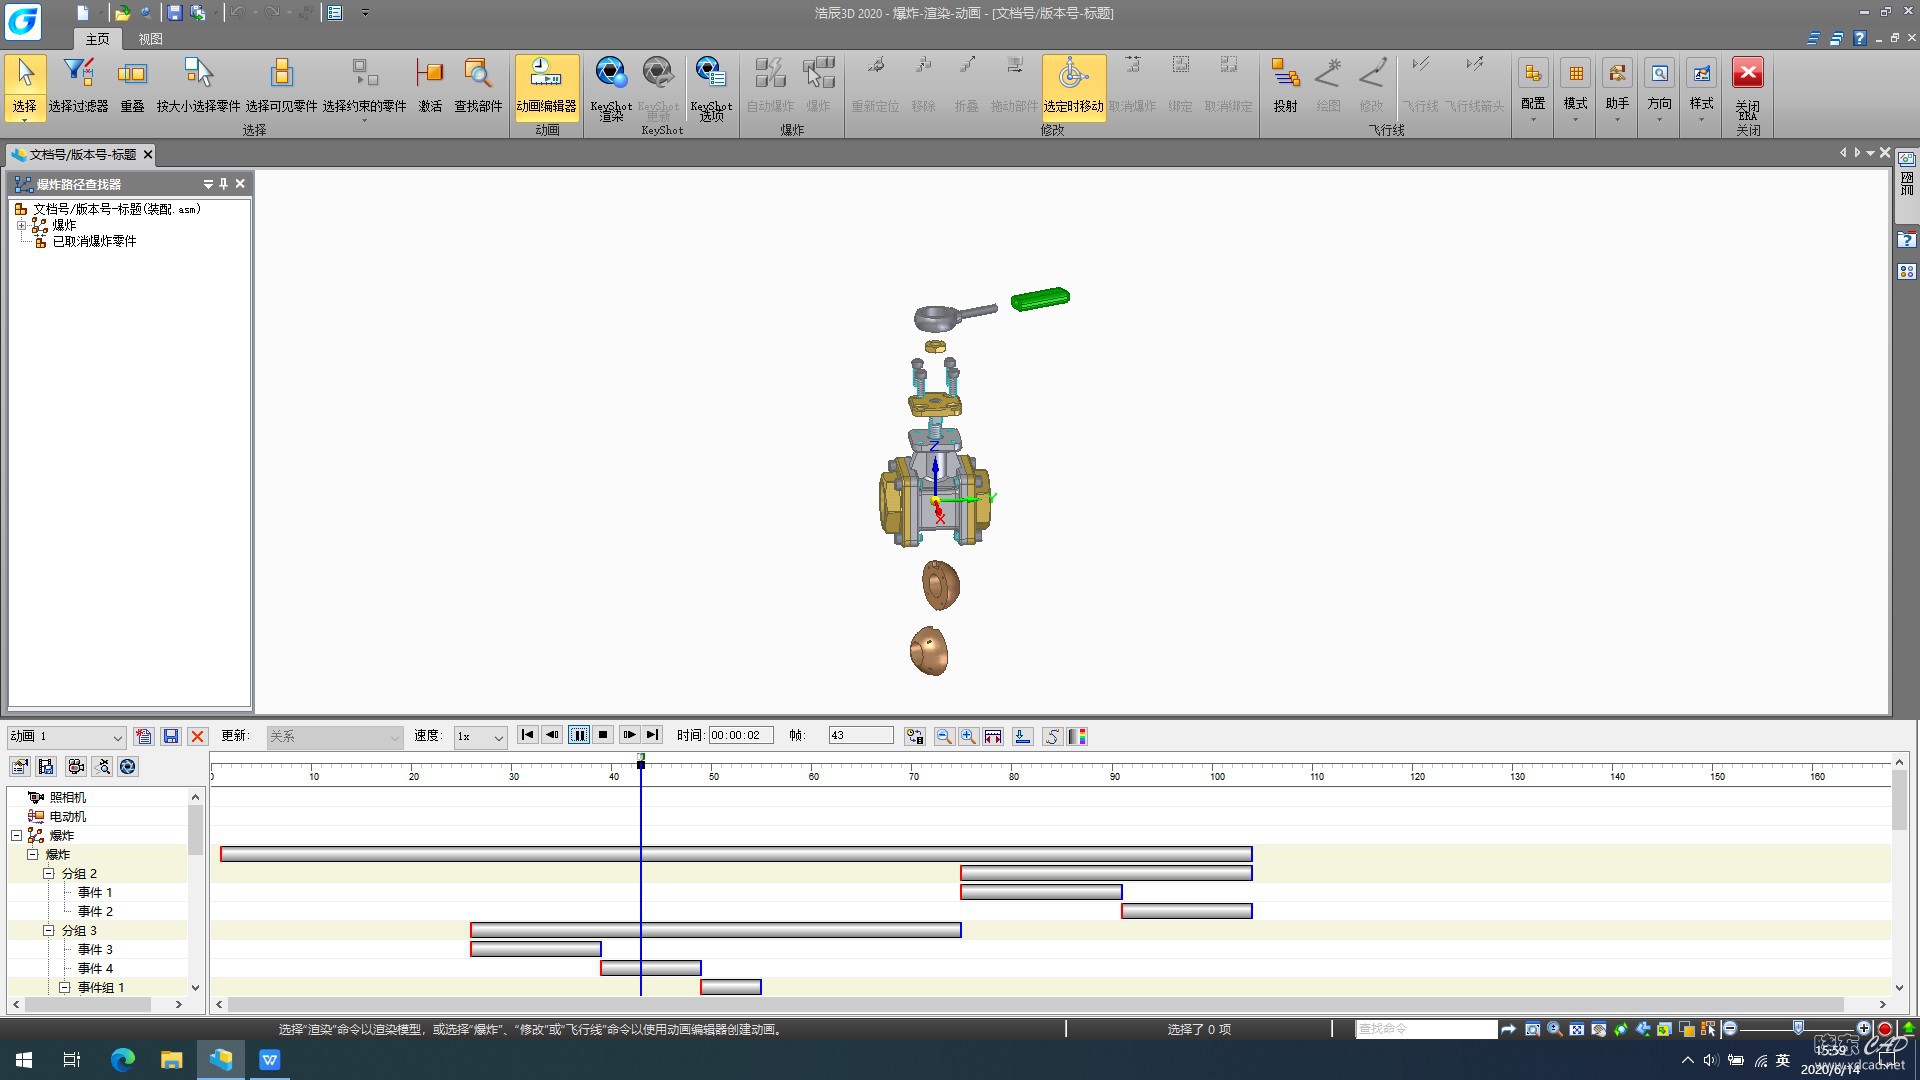This screenshot has width=1920, height=1080.
Task: Select the 事件 3 timeline bar
Action: pyautogui.click(x=536, y=949)
